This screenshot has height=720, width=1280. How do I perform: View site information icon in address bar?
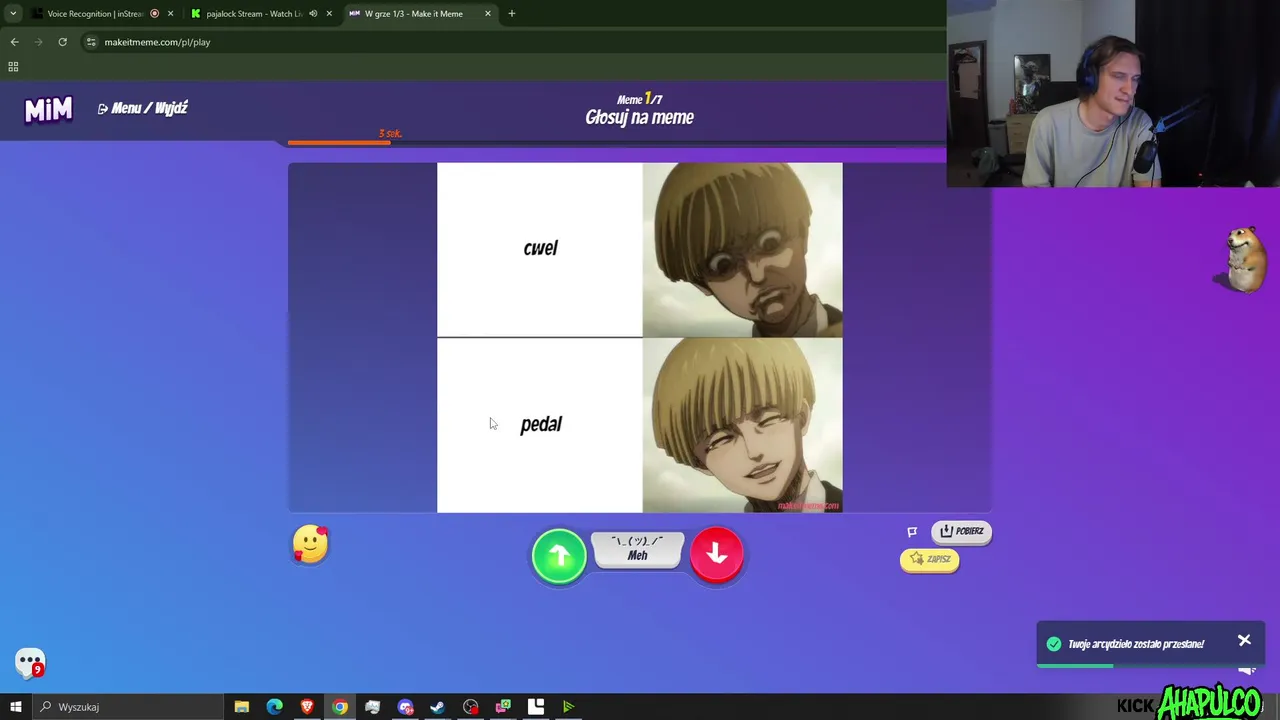point(91,42)
